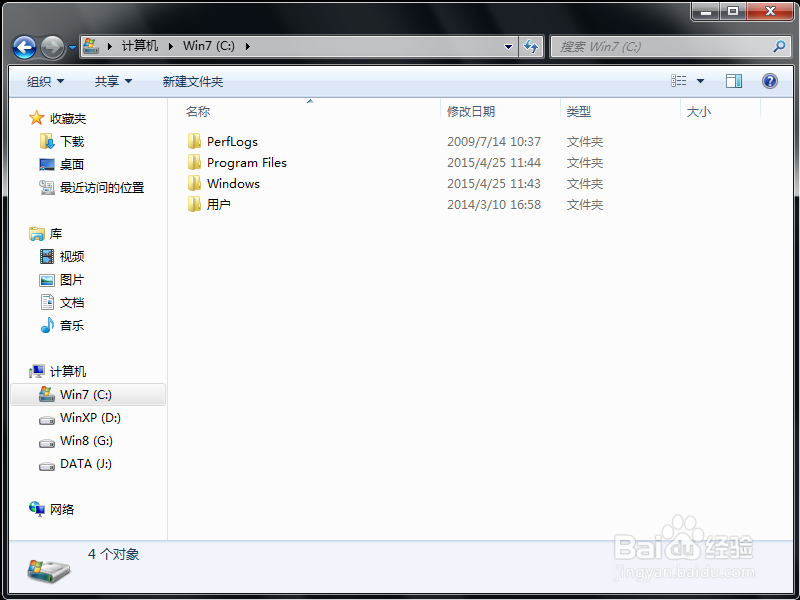This screenshot has height=600, width=800.
Task: Click the 下载 folder icon in sidebar
Action: (x=47, y=141)
